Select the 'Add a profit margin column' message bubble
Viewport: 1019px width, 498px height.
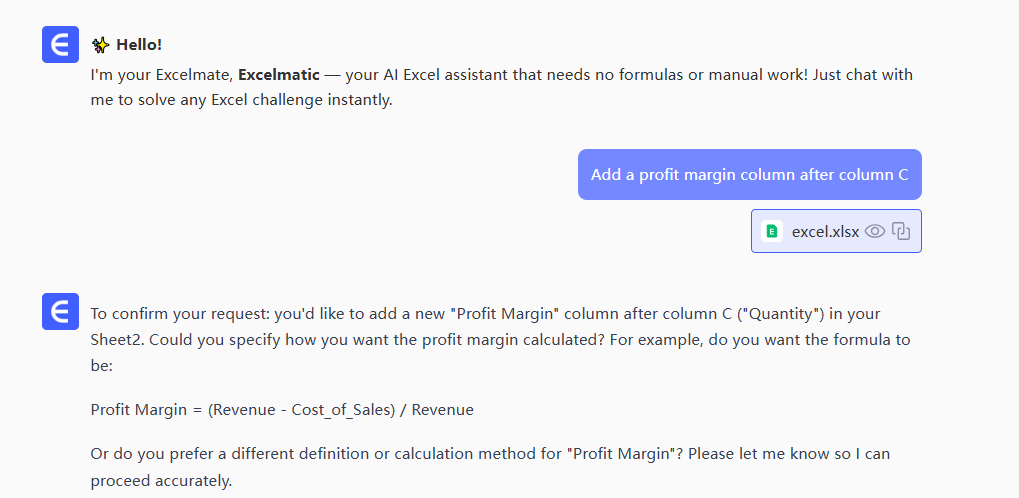point(749,175)
